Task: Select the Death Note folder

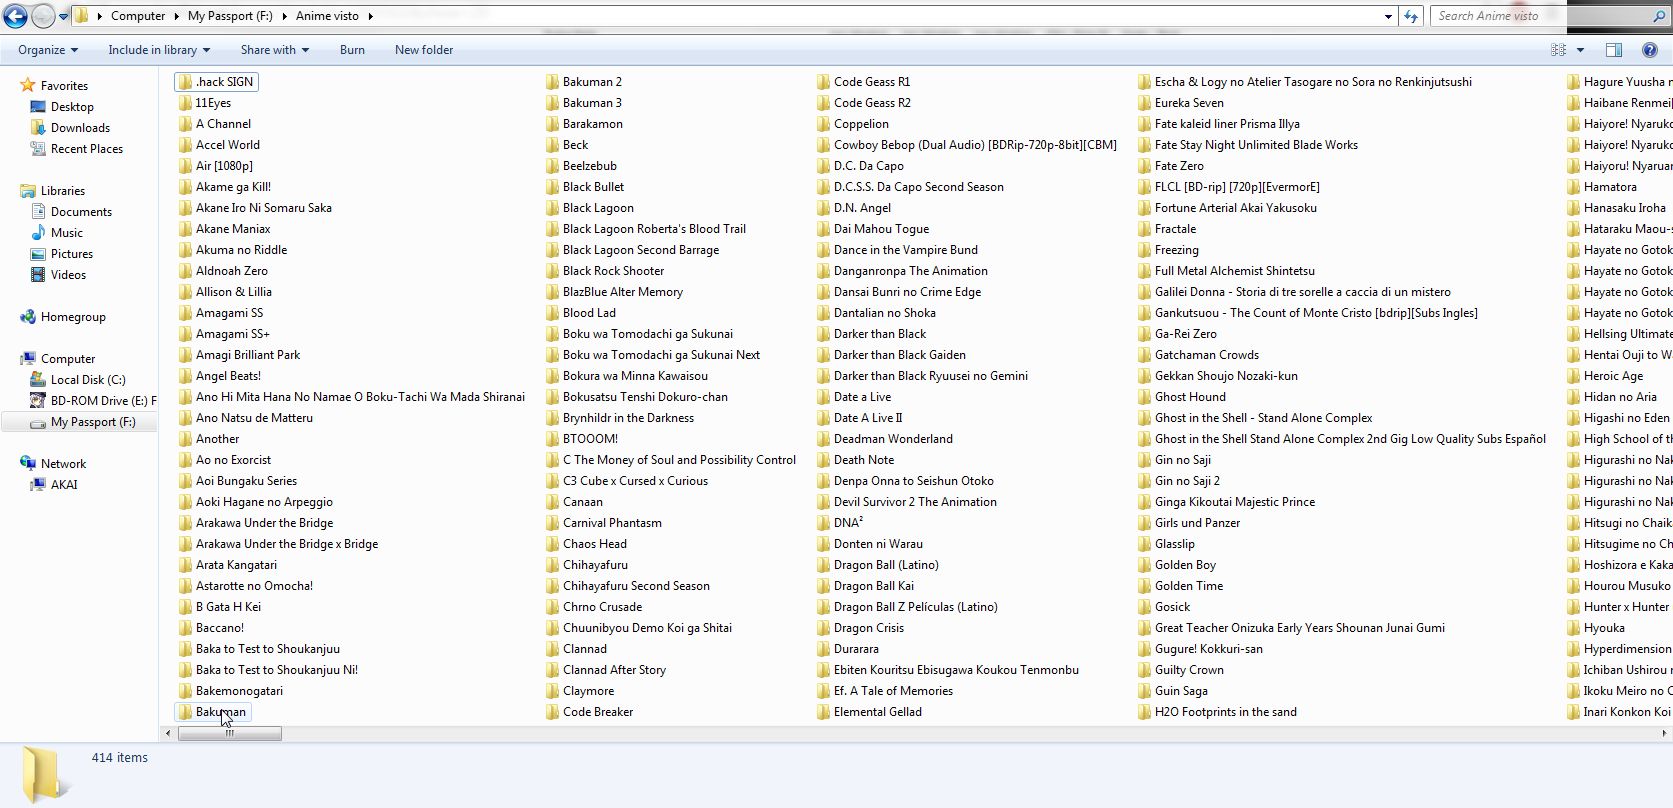Action: pyautogui.click(x=863, y=460)
